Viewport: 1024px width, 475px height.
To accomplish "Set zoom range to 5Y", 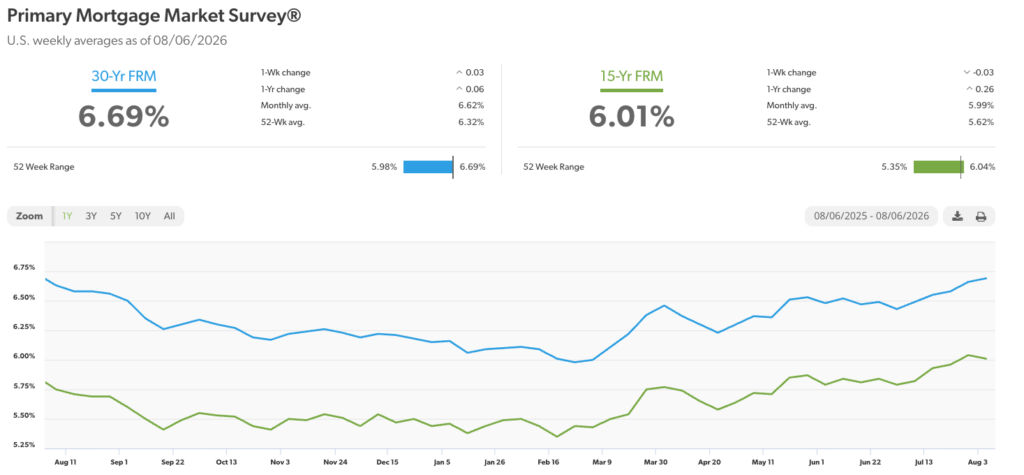I will pyautogui.click(x=116, y=216).
